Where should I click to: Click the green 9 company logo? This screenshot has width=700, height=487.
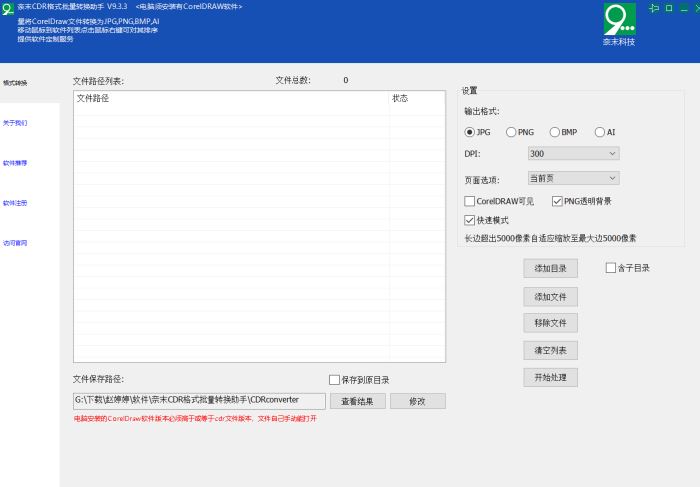pyautogui.click(x=620, y=19)
